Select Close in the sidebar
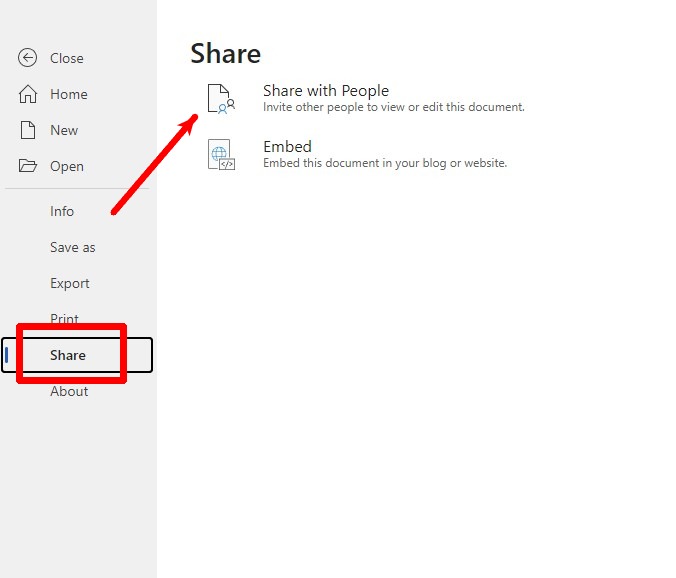This screenshot has width=676, height=578. (x=67, y=58)
